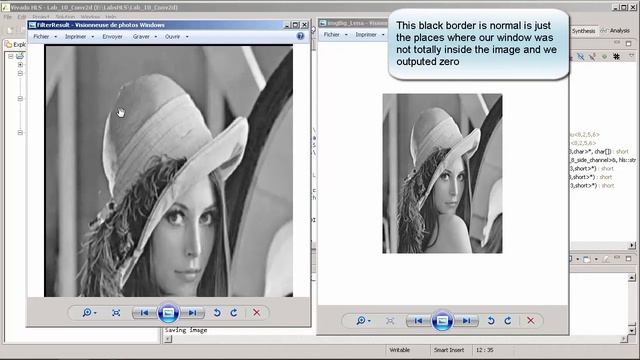Open the zoom control in FilterResult viewer
The image size is (640, 360).
tap(89, 313)
